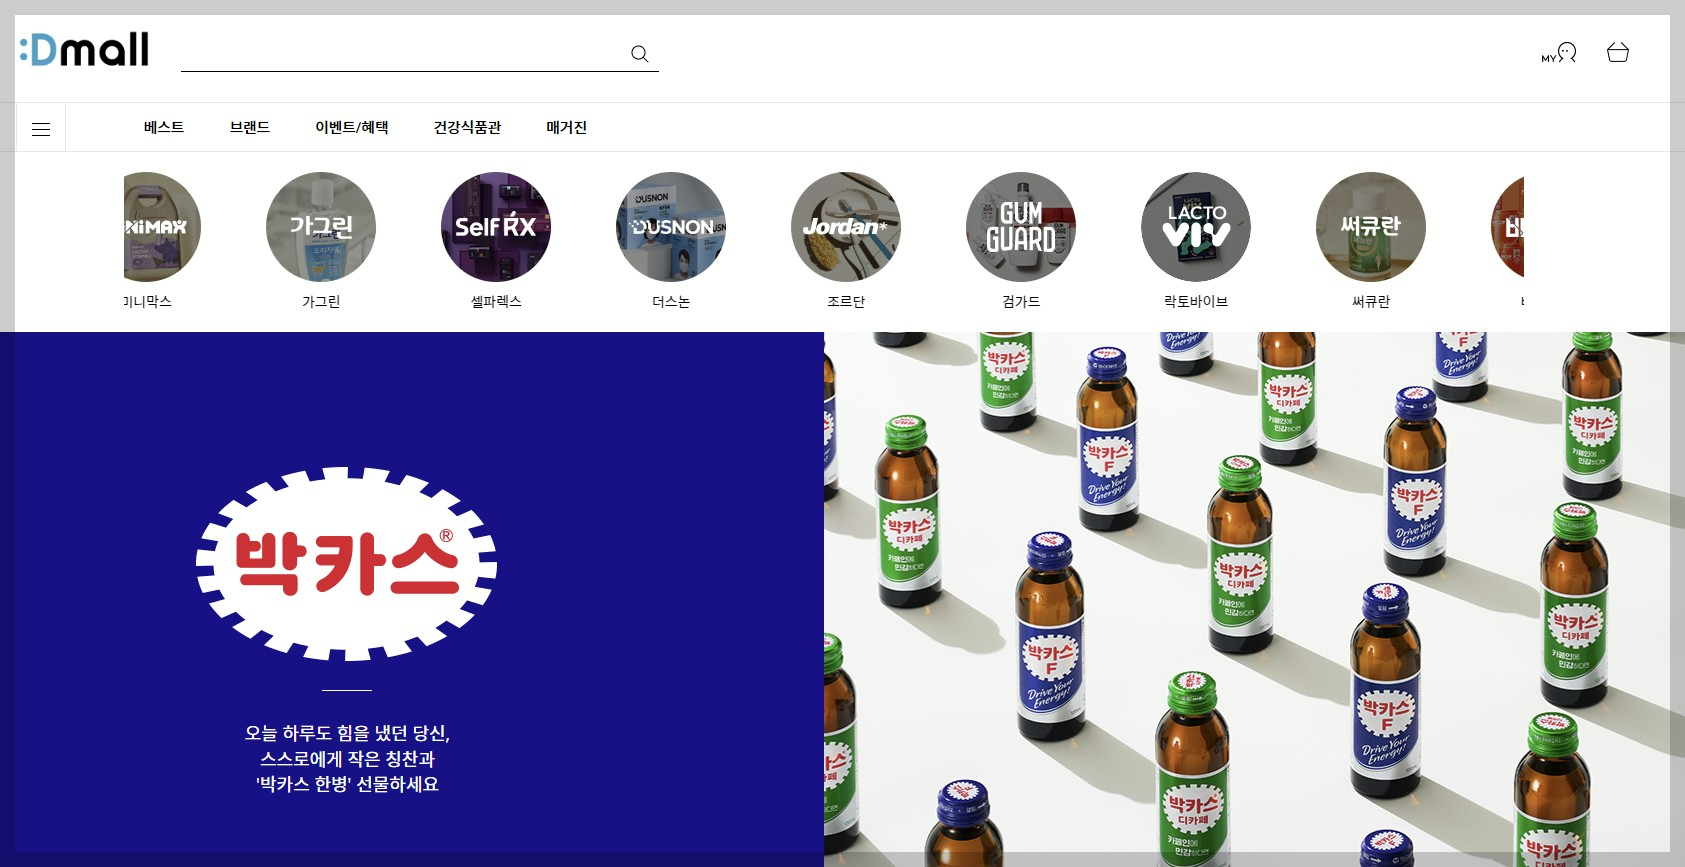Click the 락토바이브 brand label
1685x867 pixels.
[1196, 301]
